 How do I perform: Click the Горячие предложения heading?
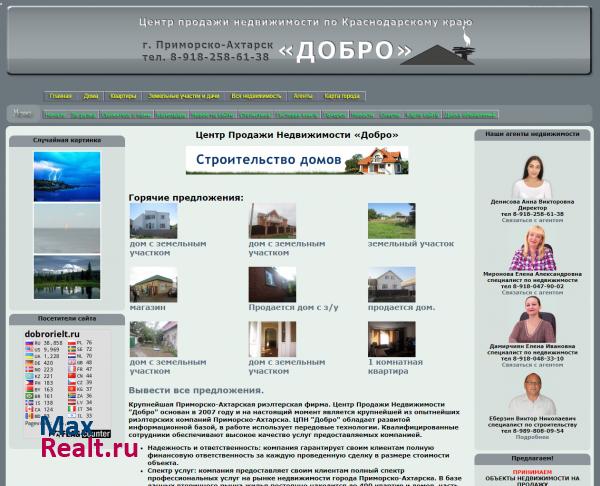[x=186, y=198]
